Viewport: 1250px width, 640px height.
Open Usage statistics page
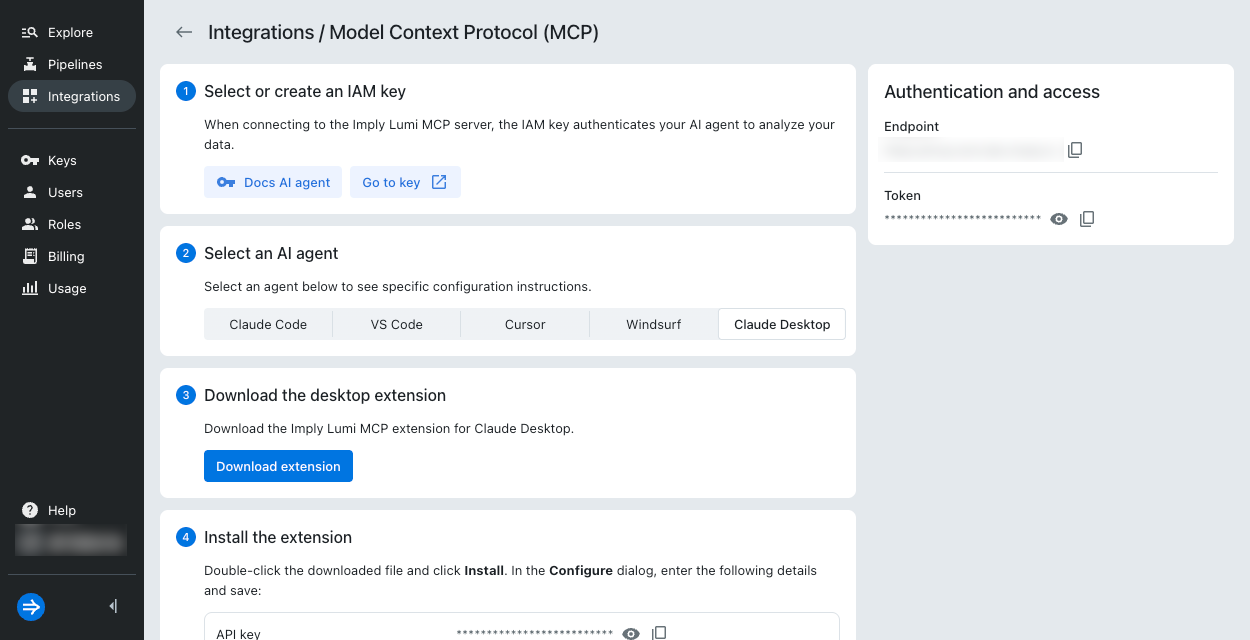tap(67, 288)
